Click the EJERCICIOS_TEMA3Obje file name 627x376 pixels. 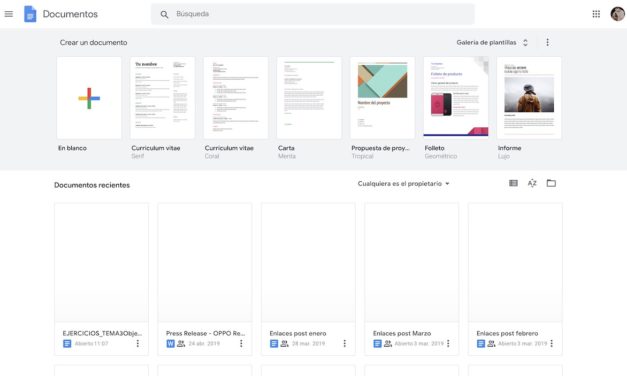click(x=102, y=333)
